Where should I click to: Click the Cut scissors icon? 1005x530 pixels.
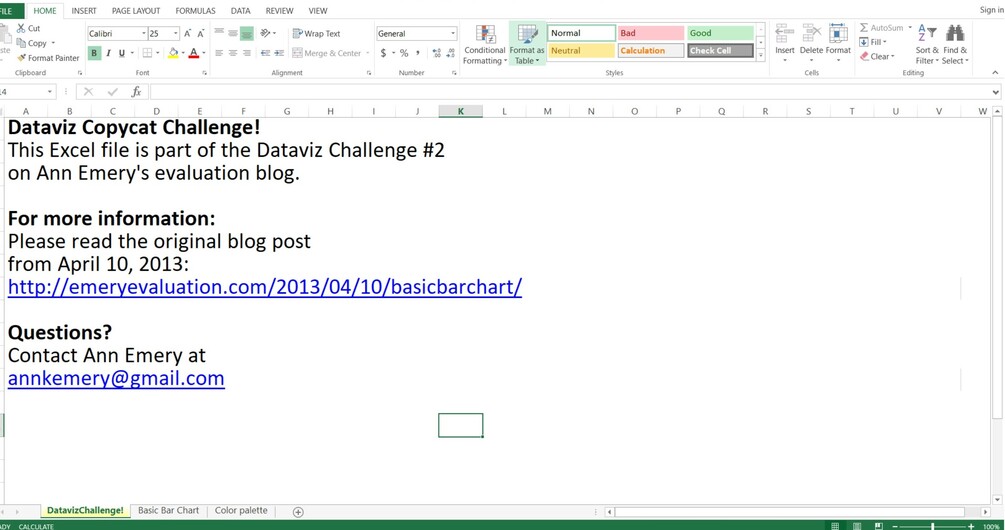[x=21, y=28]
